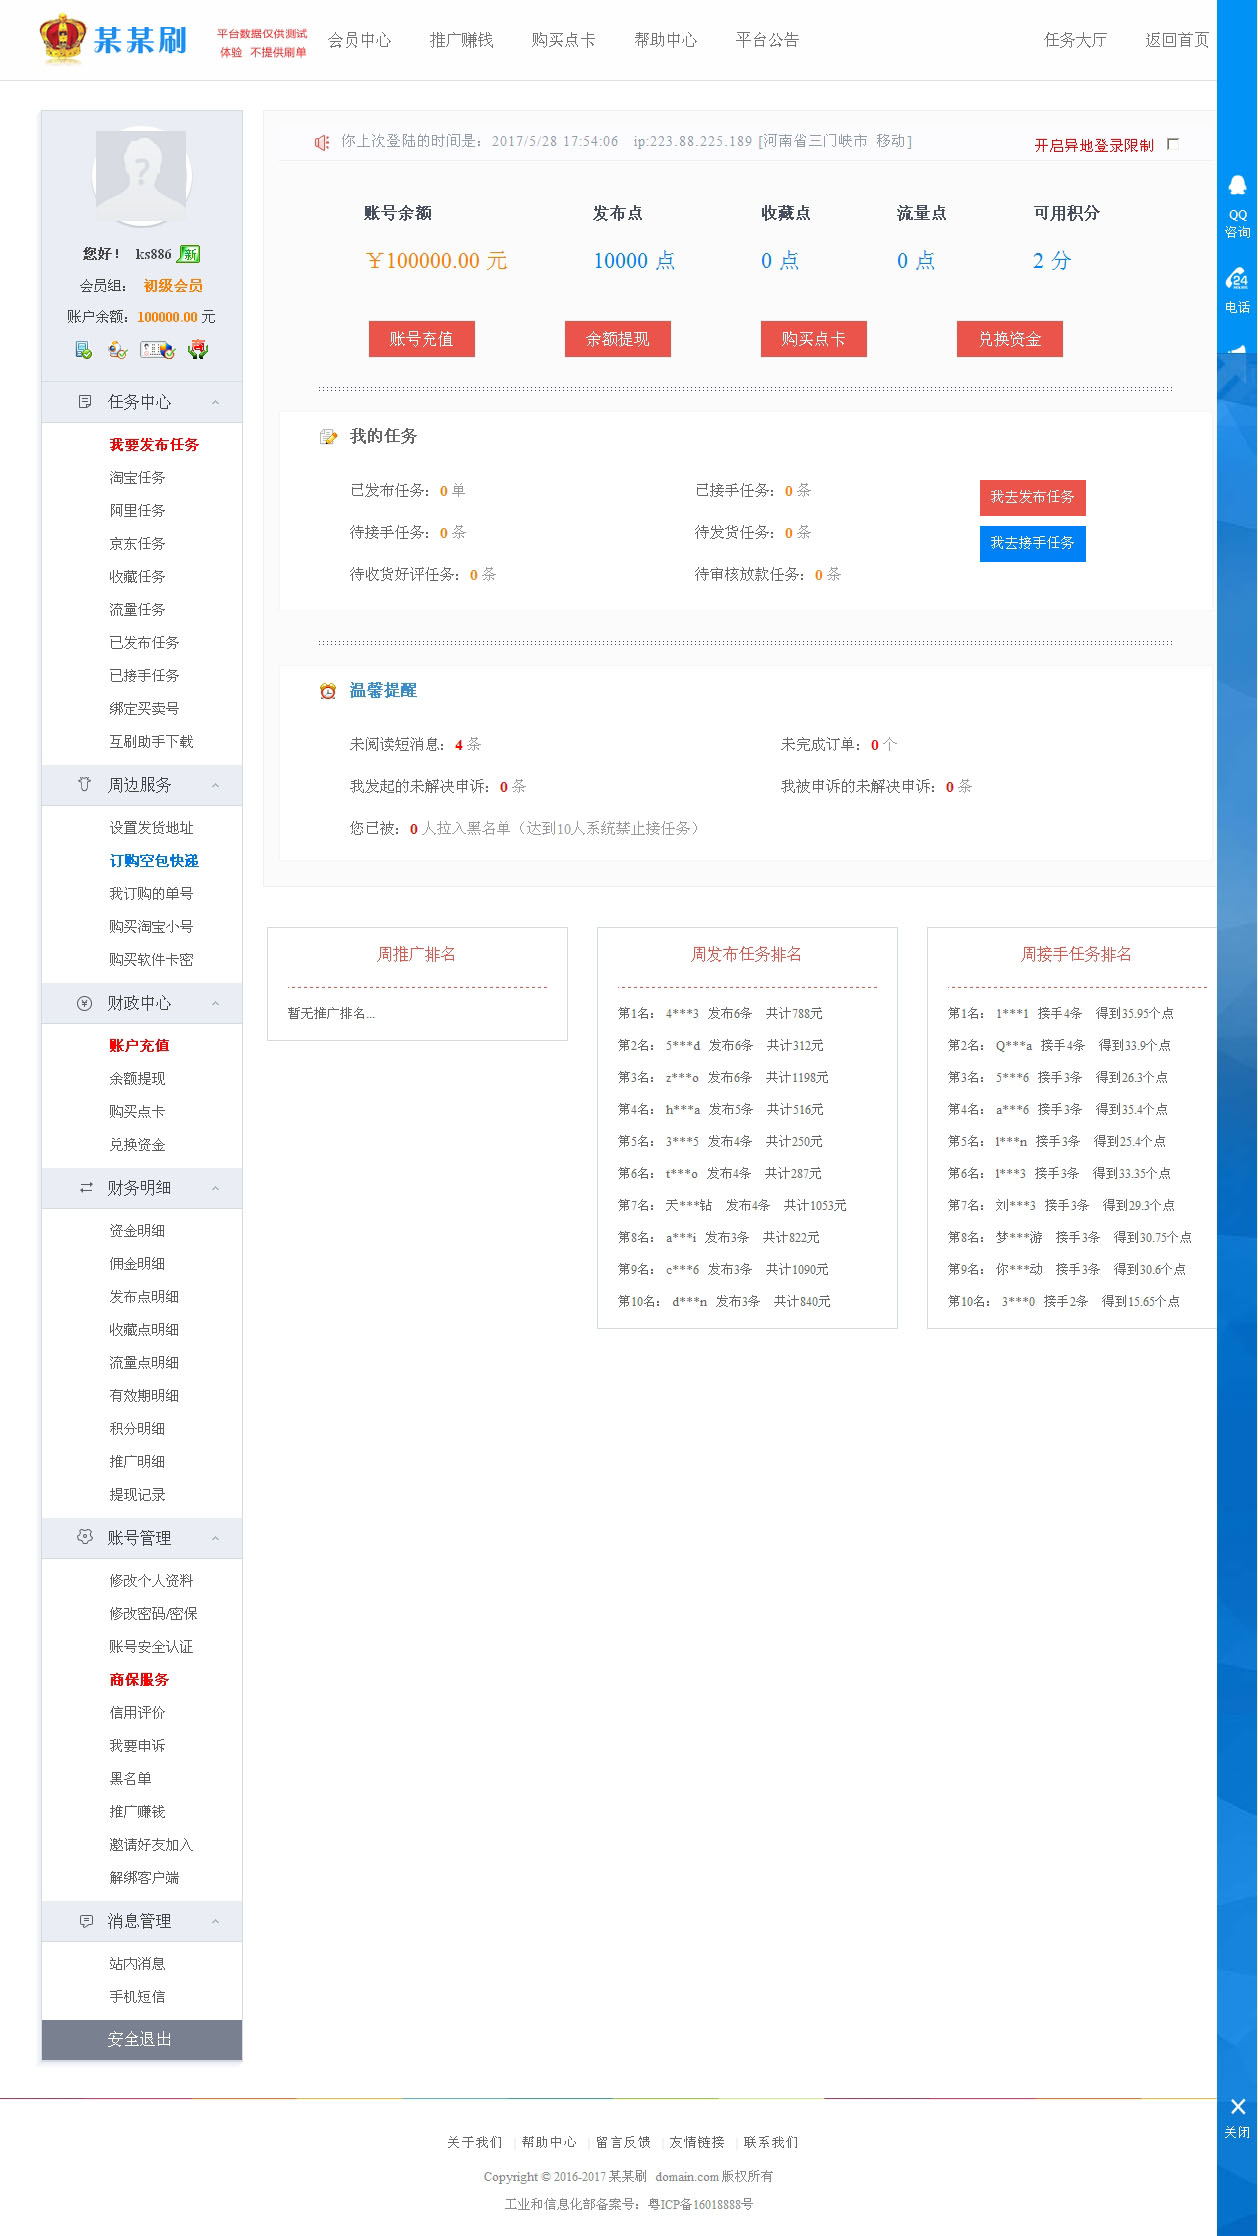Viewport: 1258px width, 2236px height.
Task: Click 返回首页 in the top bar
Action: [x=1177, y=40]
